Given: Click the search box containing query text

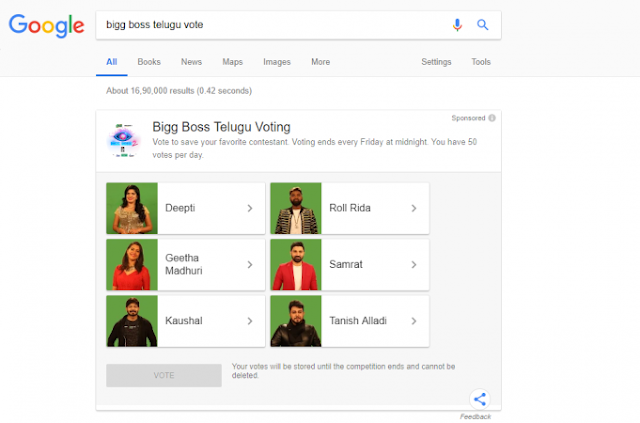Looking at the screenshot, I should pyautogui.click(x=273, y=25).
